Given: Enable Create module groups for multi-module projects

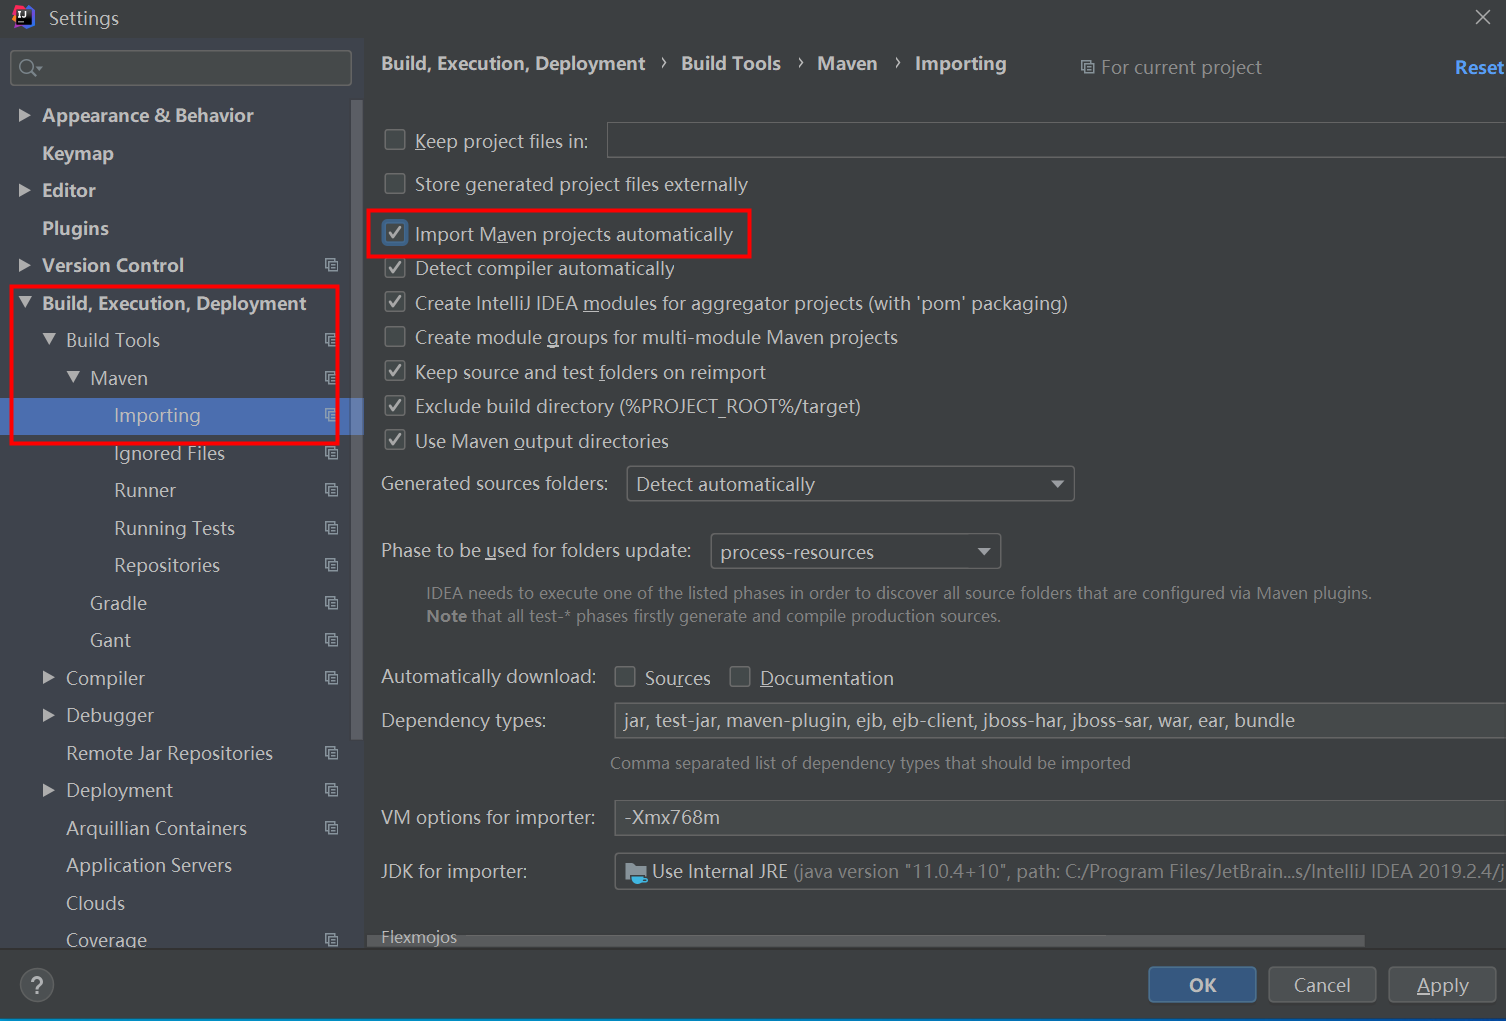Looking at the screenshot, I should pos(395,337).
